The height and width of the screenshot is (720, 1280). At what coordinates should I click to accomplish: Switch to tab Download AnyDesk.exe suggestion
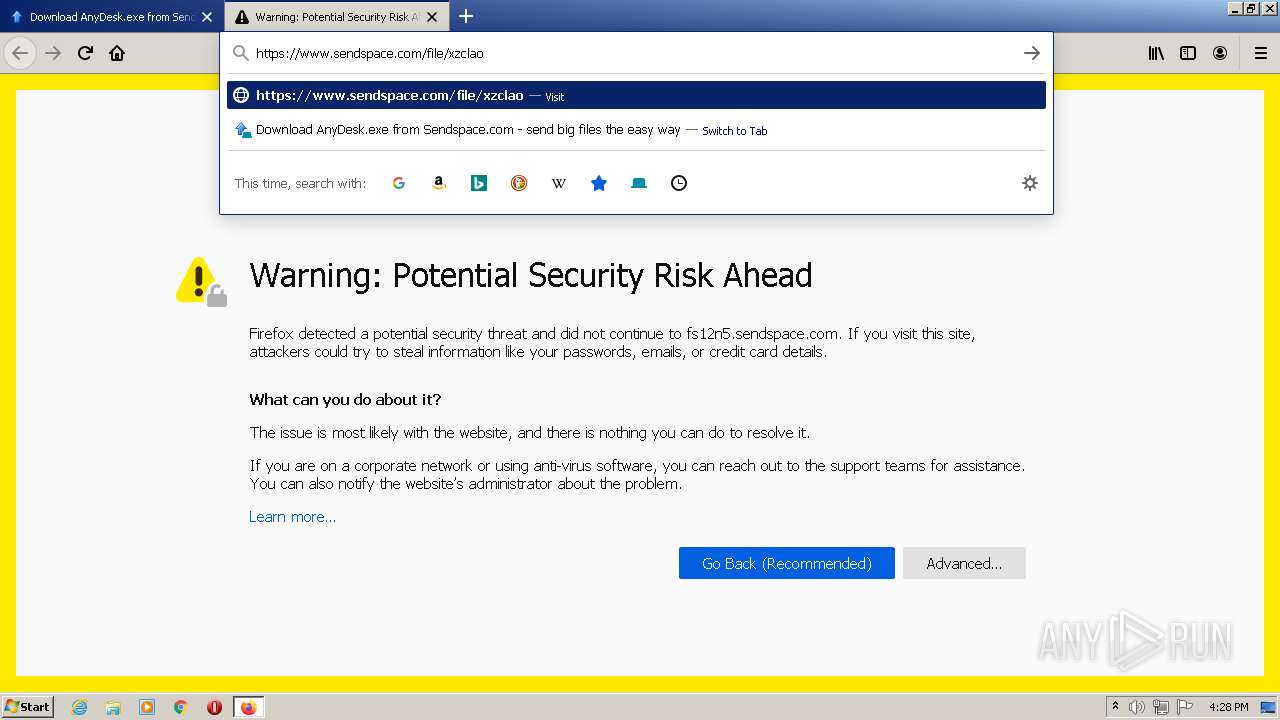pos(636,130)
